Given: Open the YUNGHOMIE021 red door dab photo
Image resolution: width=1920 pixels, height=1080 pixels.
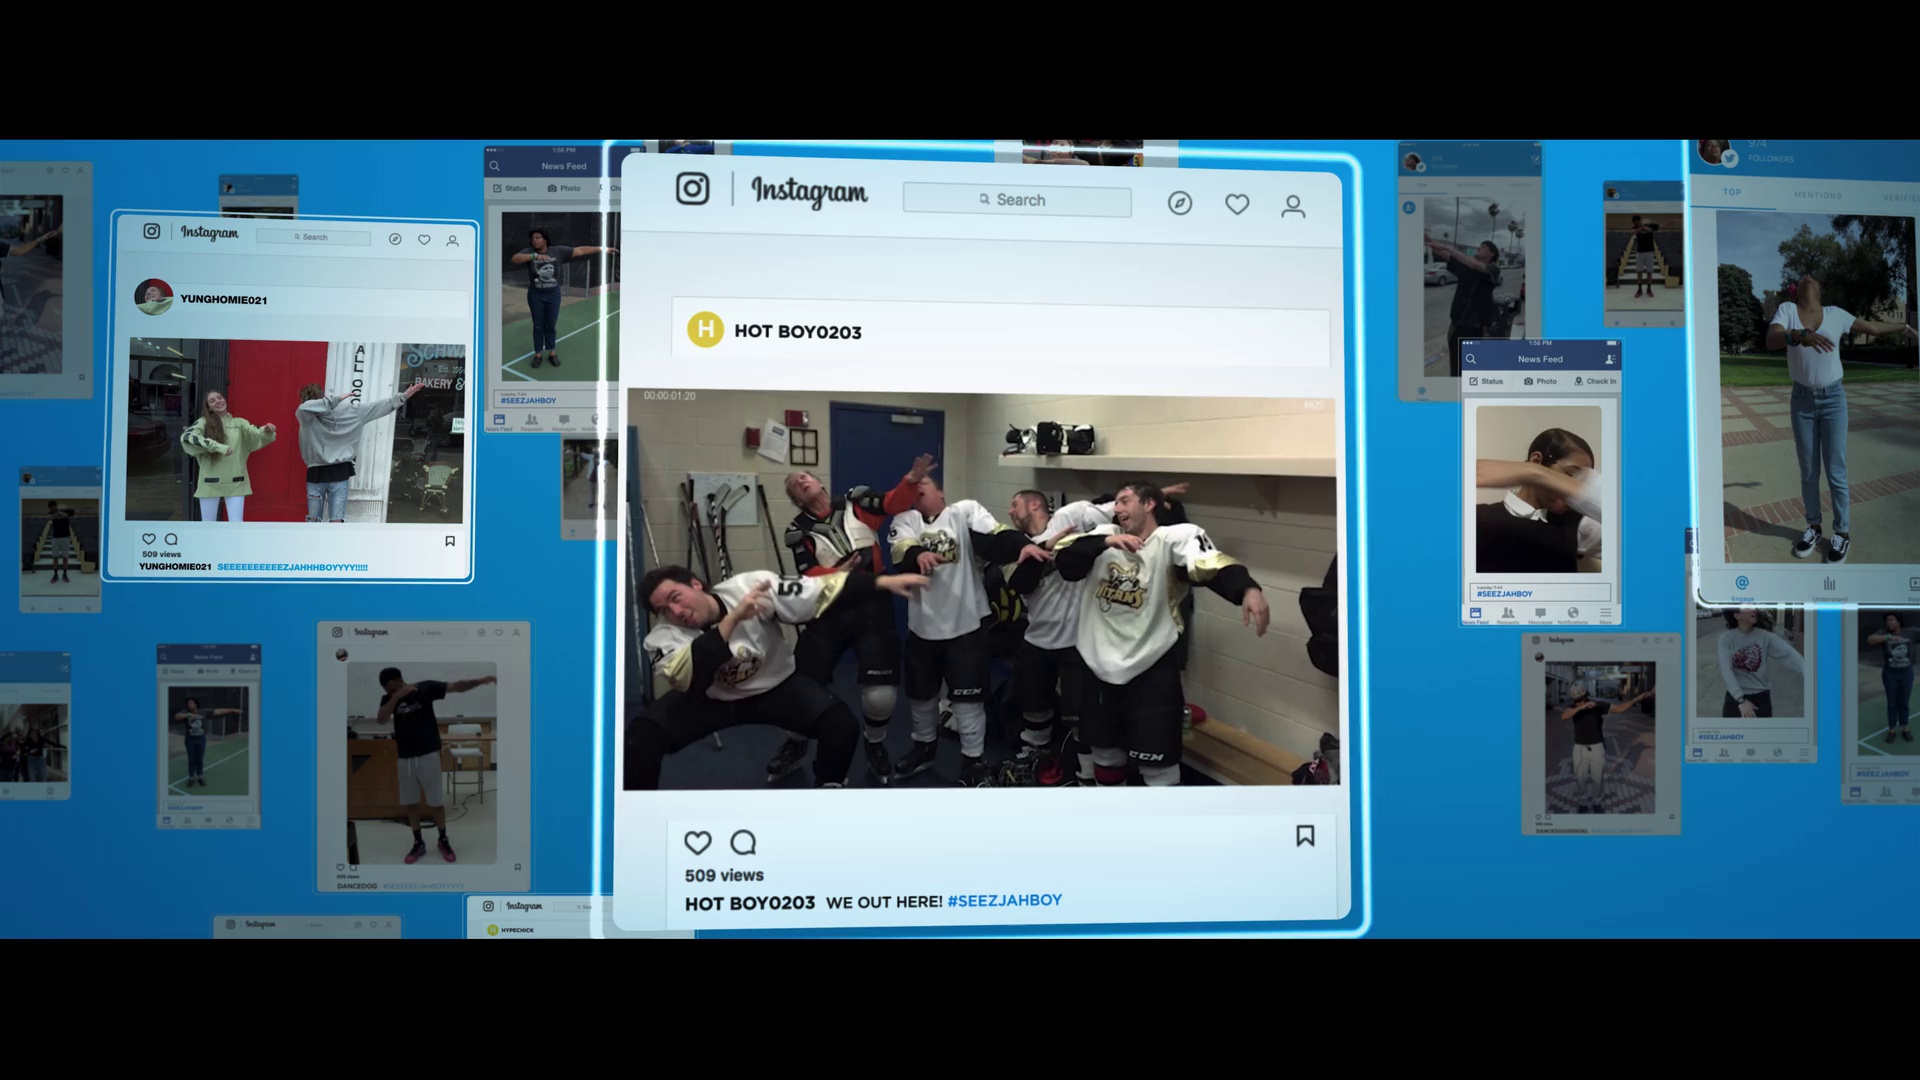Looking at the screenshot, I should point(295,430).
